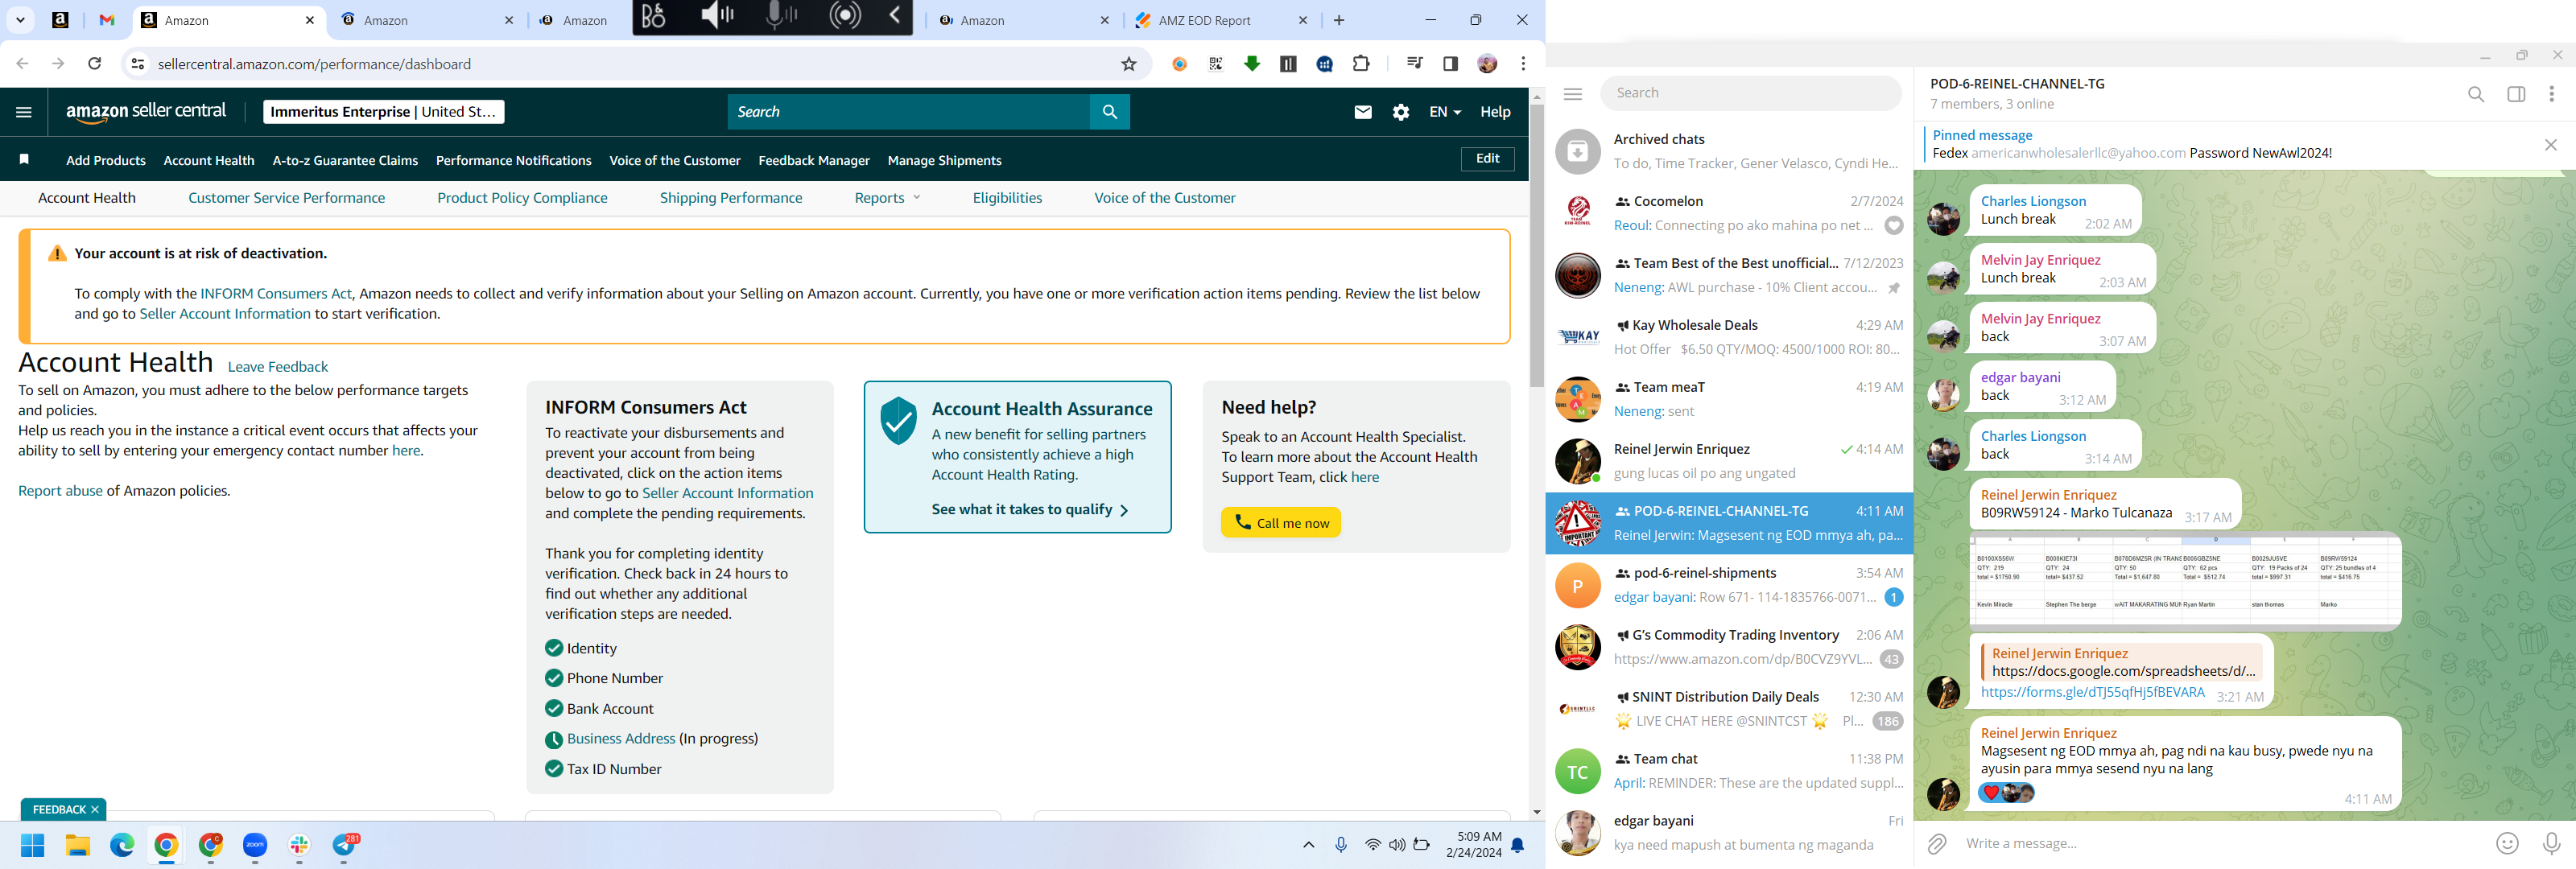The width and height of the screenshot is (2576, 869).
Task: Open Chrome media controls icon
Action: click(1414, 64)
